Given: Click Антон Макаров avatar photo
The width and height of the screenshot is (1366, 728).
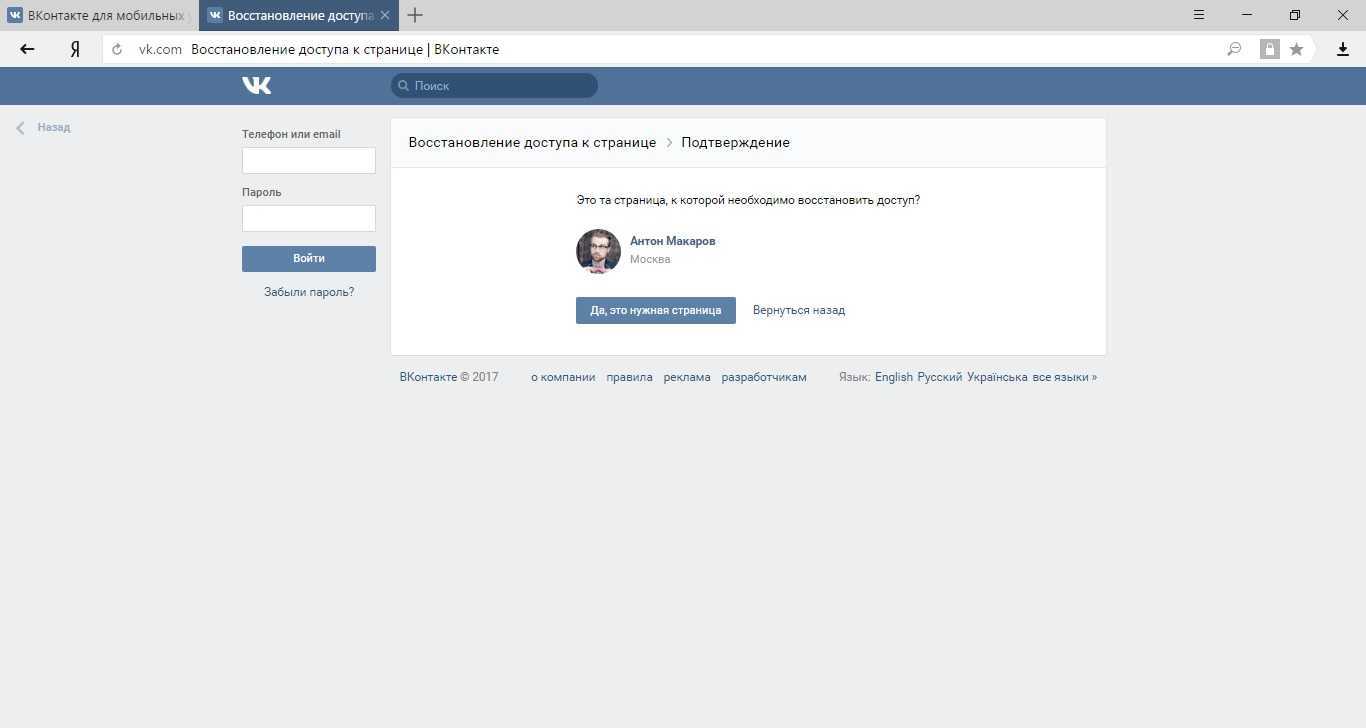Looking at the screenshot, I should coord(598,251).
